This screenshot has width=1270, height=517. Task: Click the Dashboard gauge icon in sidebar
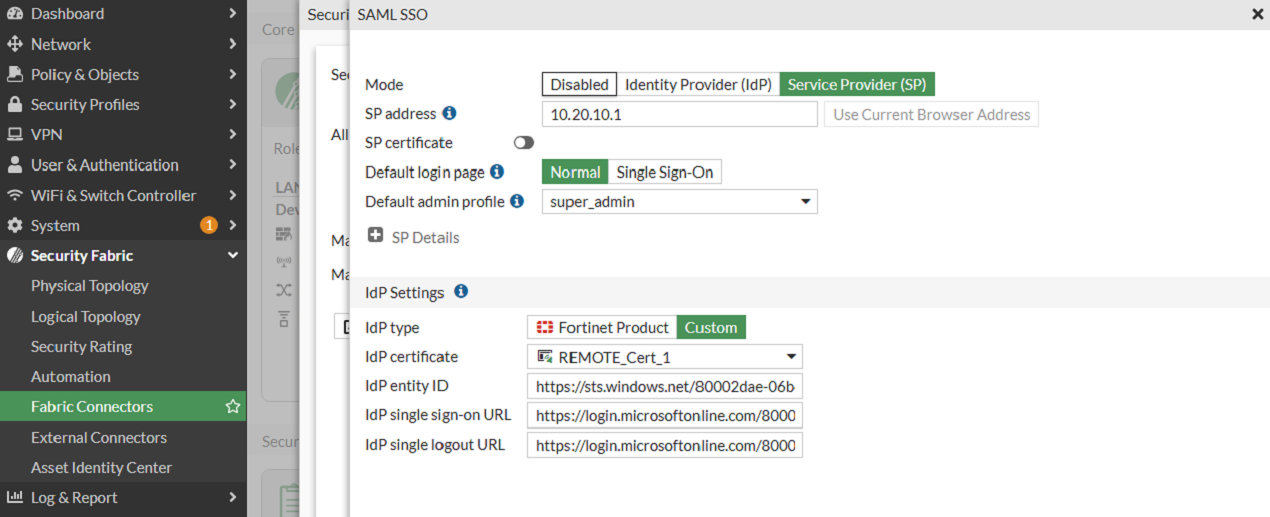[x=15, y=14]
